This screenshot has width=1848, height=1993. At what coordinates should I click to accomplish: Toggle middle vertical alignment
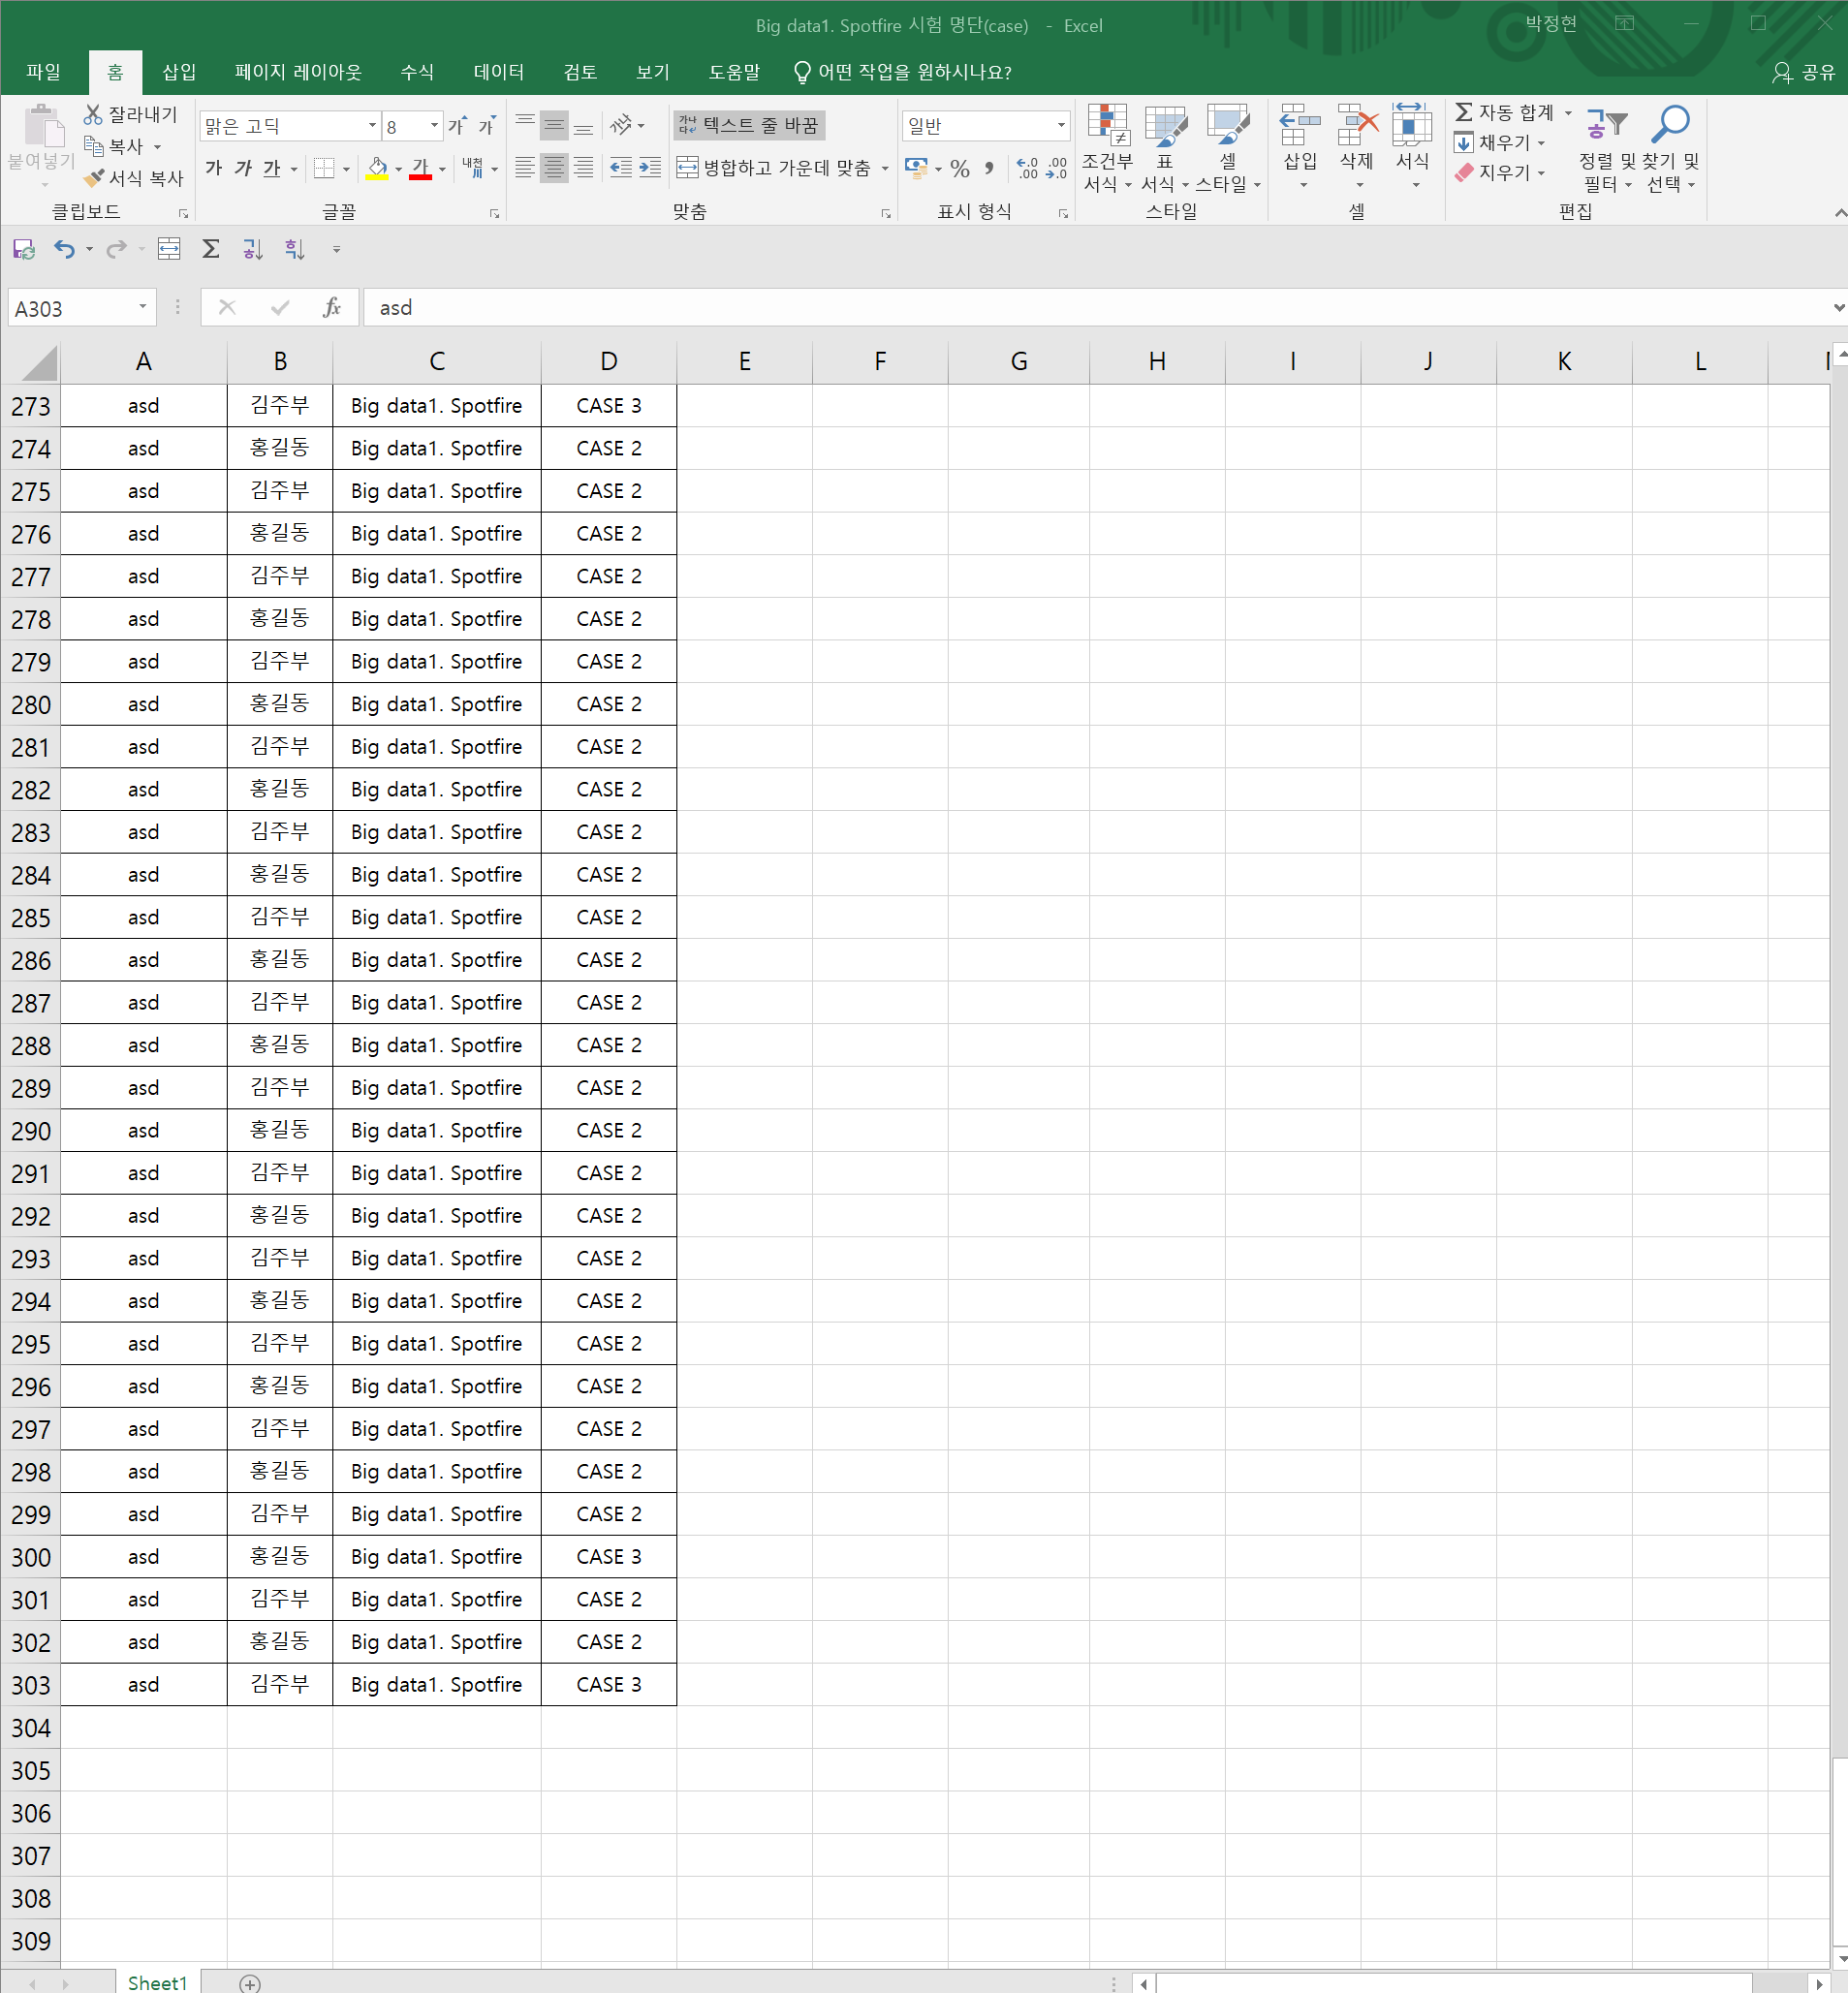coord(554,125)
